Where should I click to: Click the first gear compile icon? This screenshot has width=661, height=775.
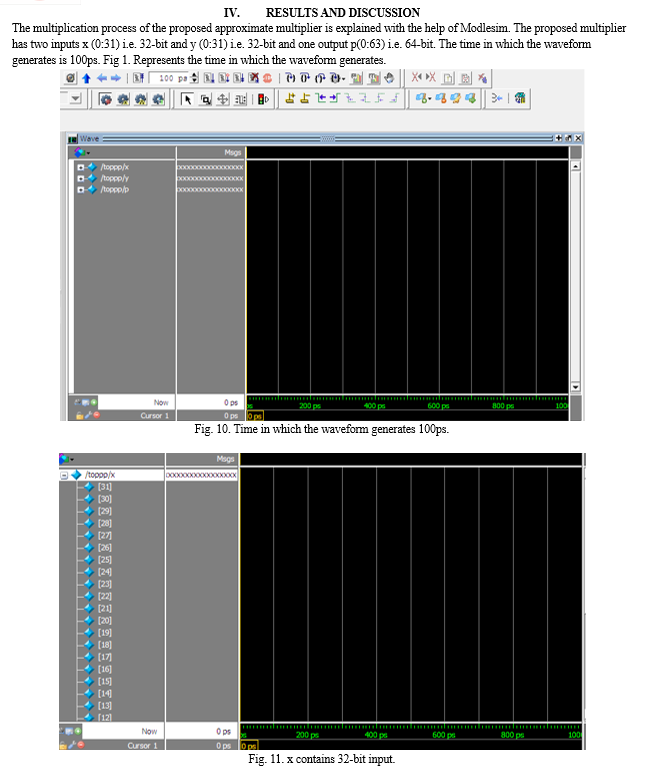coord(105,99)
